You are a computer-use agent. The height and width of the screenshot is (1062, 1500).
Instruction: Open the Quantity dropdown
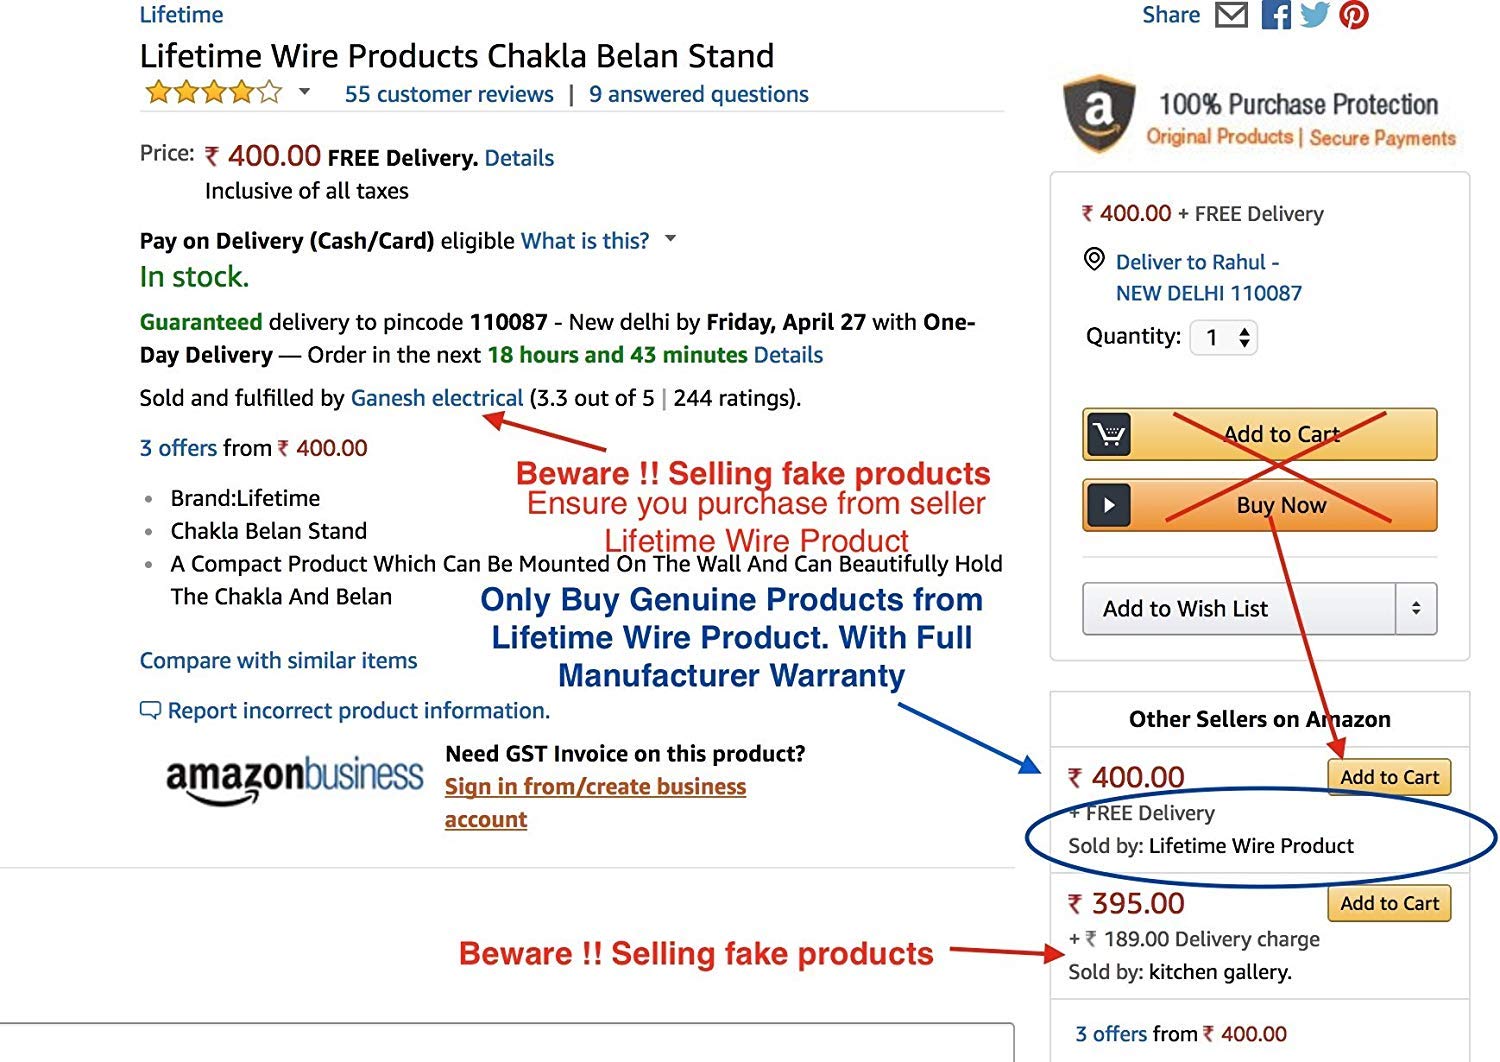[1224, 337]
